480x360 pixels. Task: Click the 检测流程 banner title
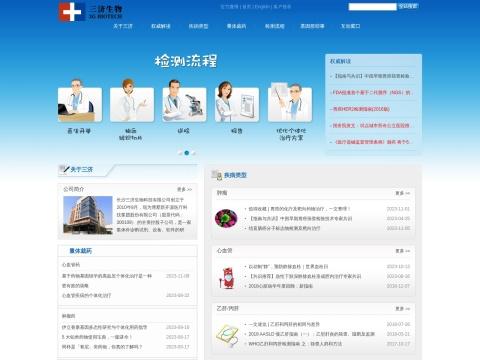coord(186,61)
